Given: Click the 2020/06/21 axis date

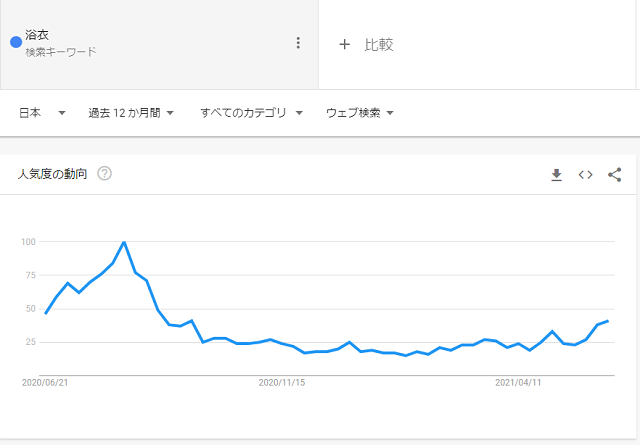Looking at the screenshot, I should tap(45, 383).
